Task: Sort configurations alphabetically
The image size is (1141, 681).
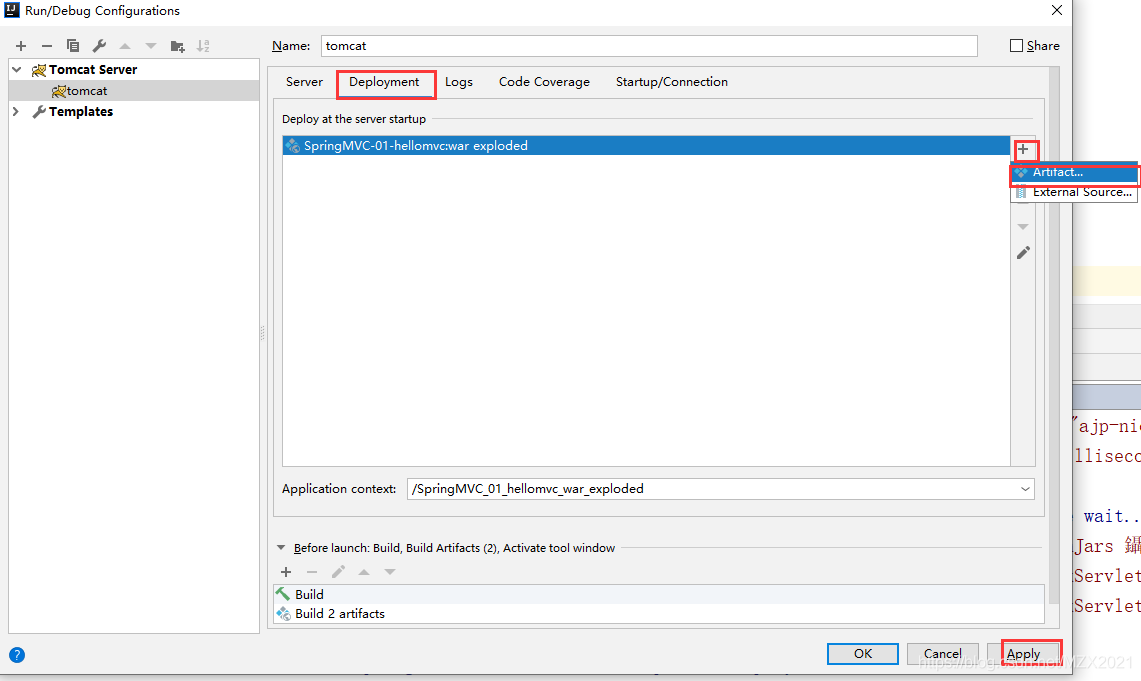Action: tap(203, 46)
